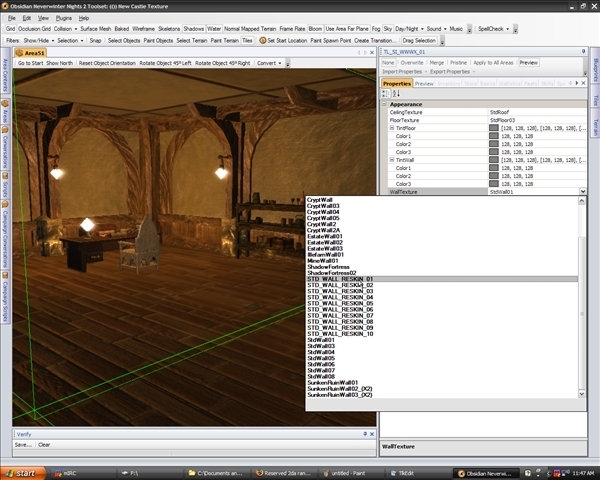Click the TintFloor Color1 gray swatch
This screenshot has height=480, width=600.
[493, 136]
